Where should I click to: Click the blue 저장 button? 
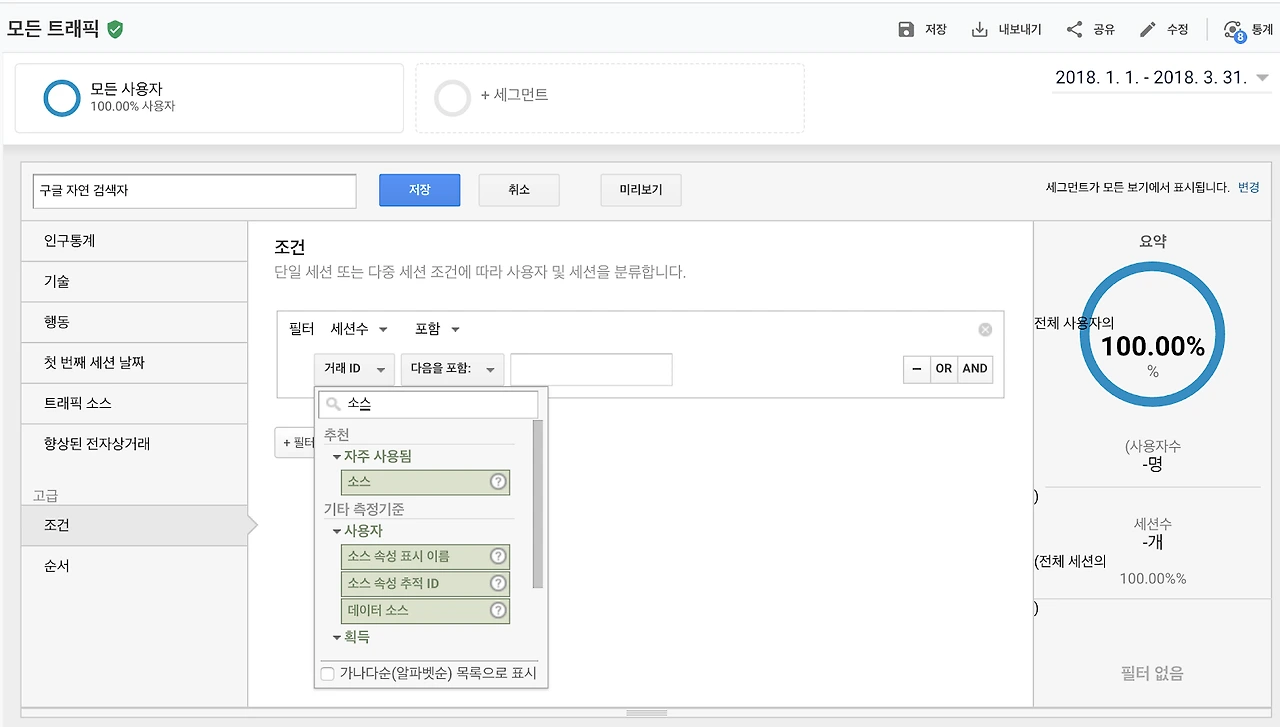coord(419,190)
